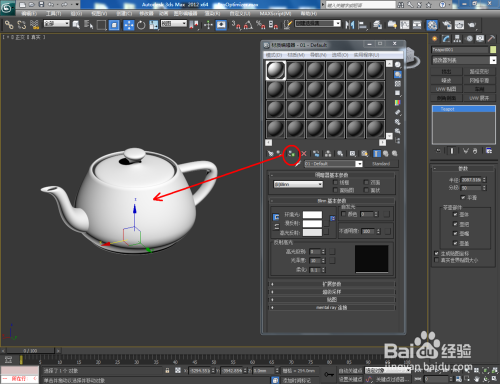The width and height of the screenshot is (500, 384).
Task: Click Get Material icon in Material Editor
Action: click(x=270, y=154)
